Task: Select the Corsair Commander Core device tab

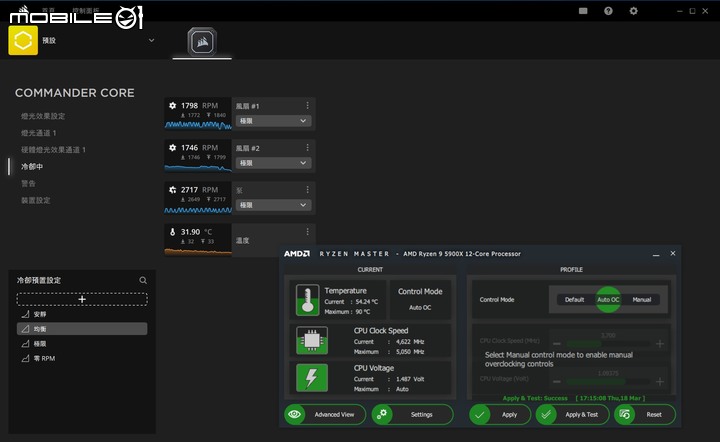Action: click(x=202, y=42)
